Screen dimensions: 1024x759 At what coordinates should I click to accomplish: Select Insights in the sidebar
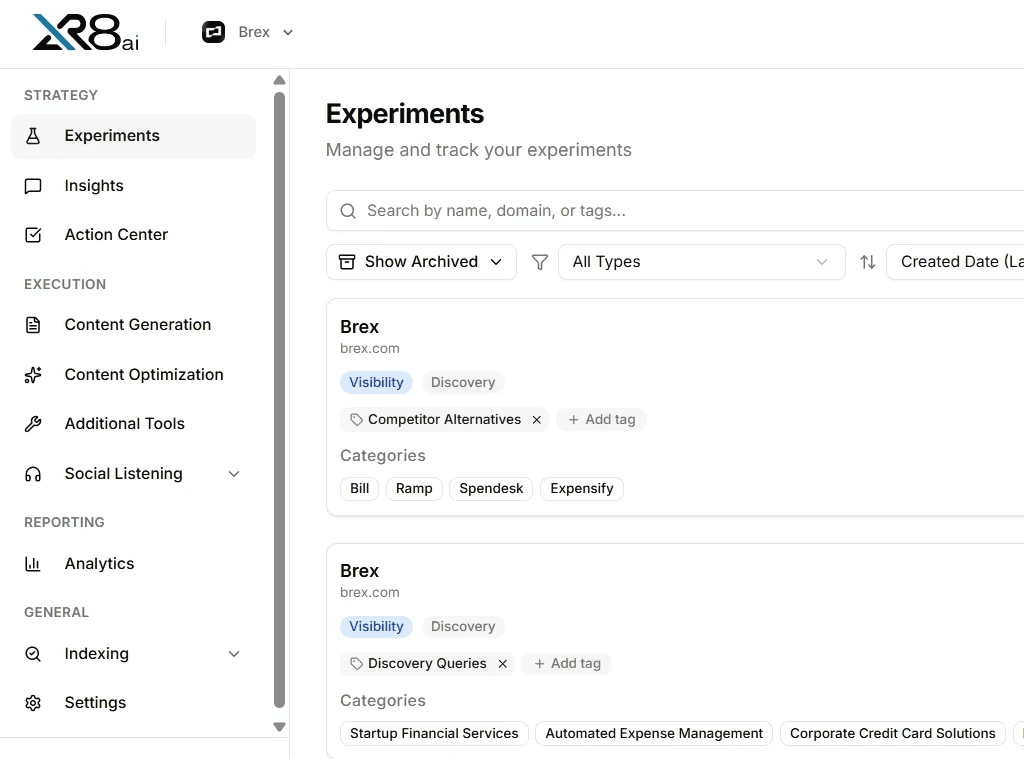[x=93, y=185]
